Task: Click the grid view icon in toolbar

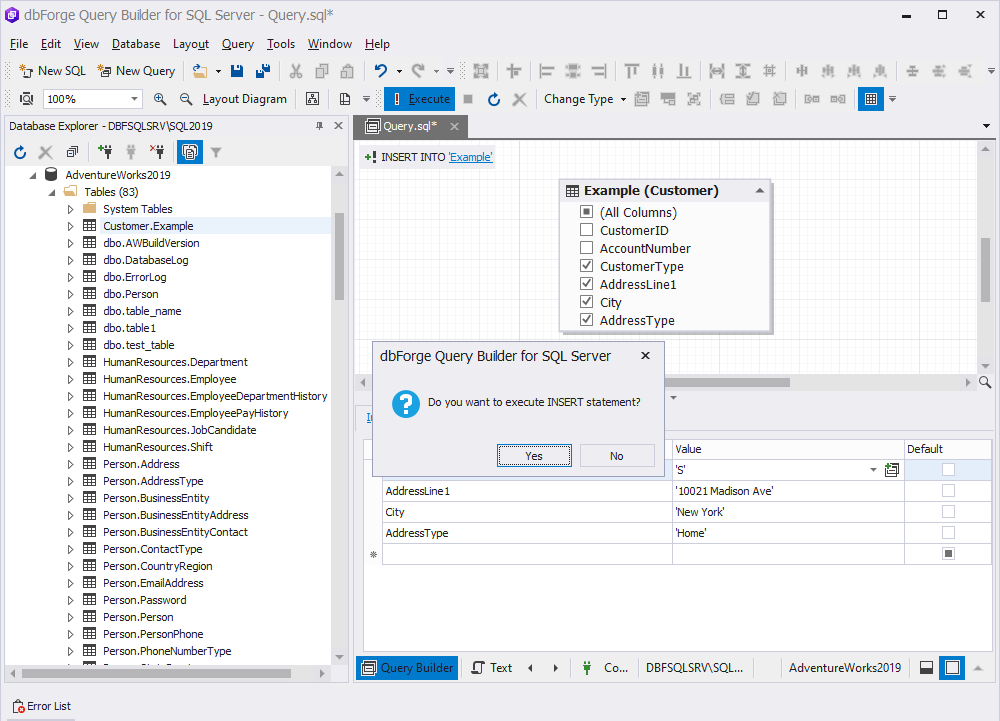Action: tap(871, 99)
